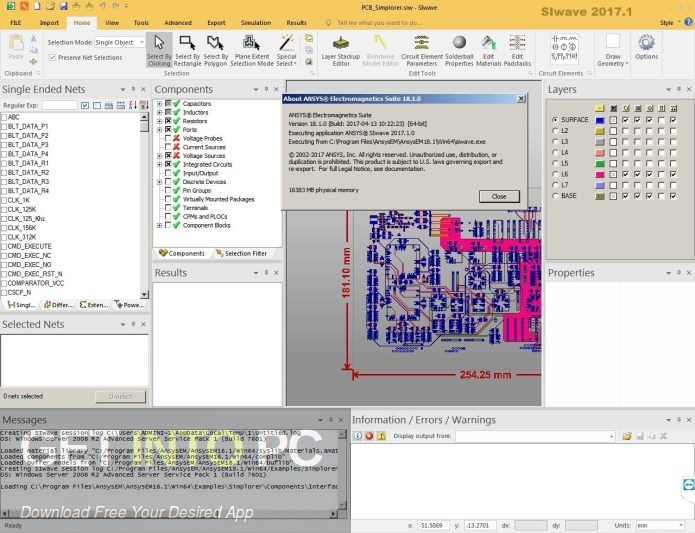The width and height of the screenshot is (695, 533).
Task: Click the SURFACE layer blue color swatch
Action: coord(600,120)
